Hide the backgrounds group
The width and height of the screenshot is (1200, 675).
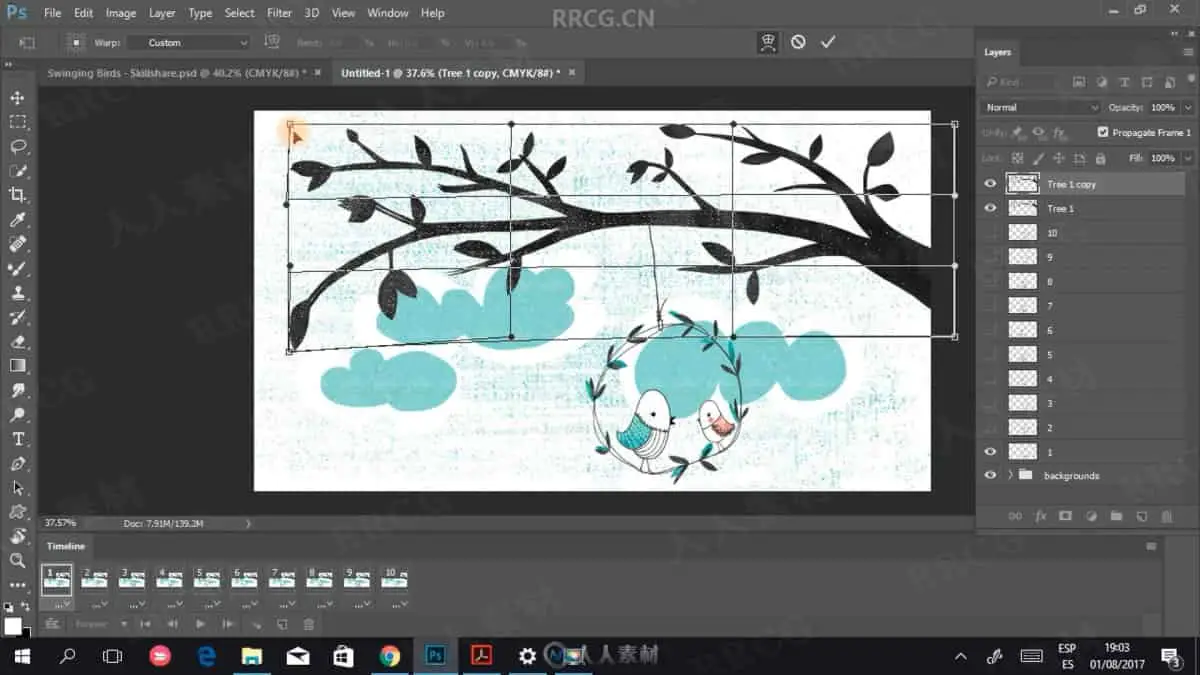tap(990, 476)
